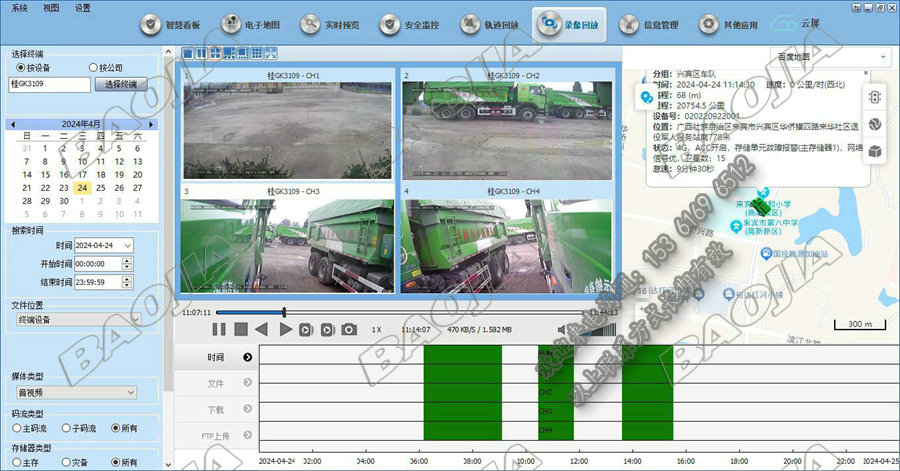Open the 媒体类型 音视频 dropdown

coord(75,393)
